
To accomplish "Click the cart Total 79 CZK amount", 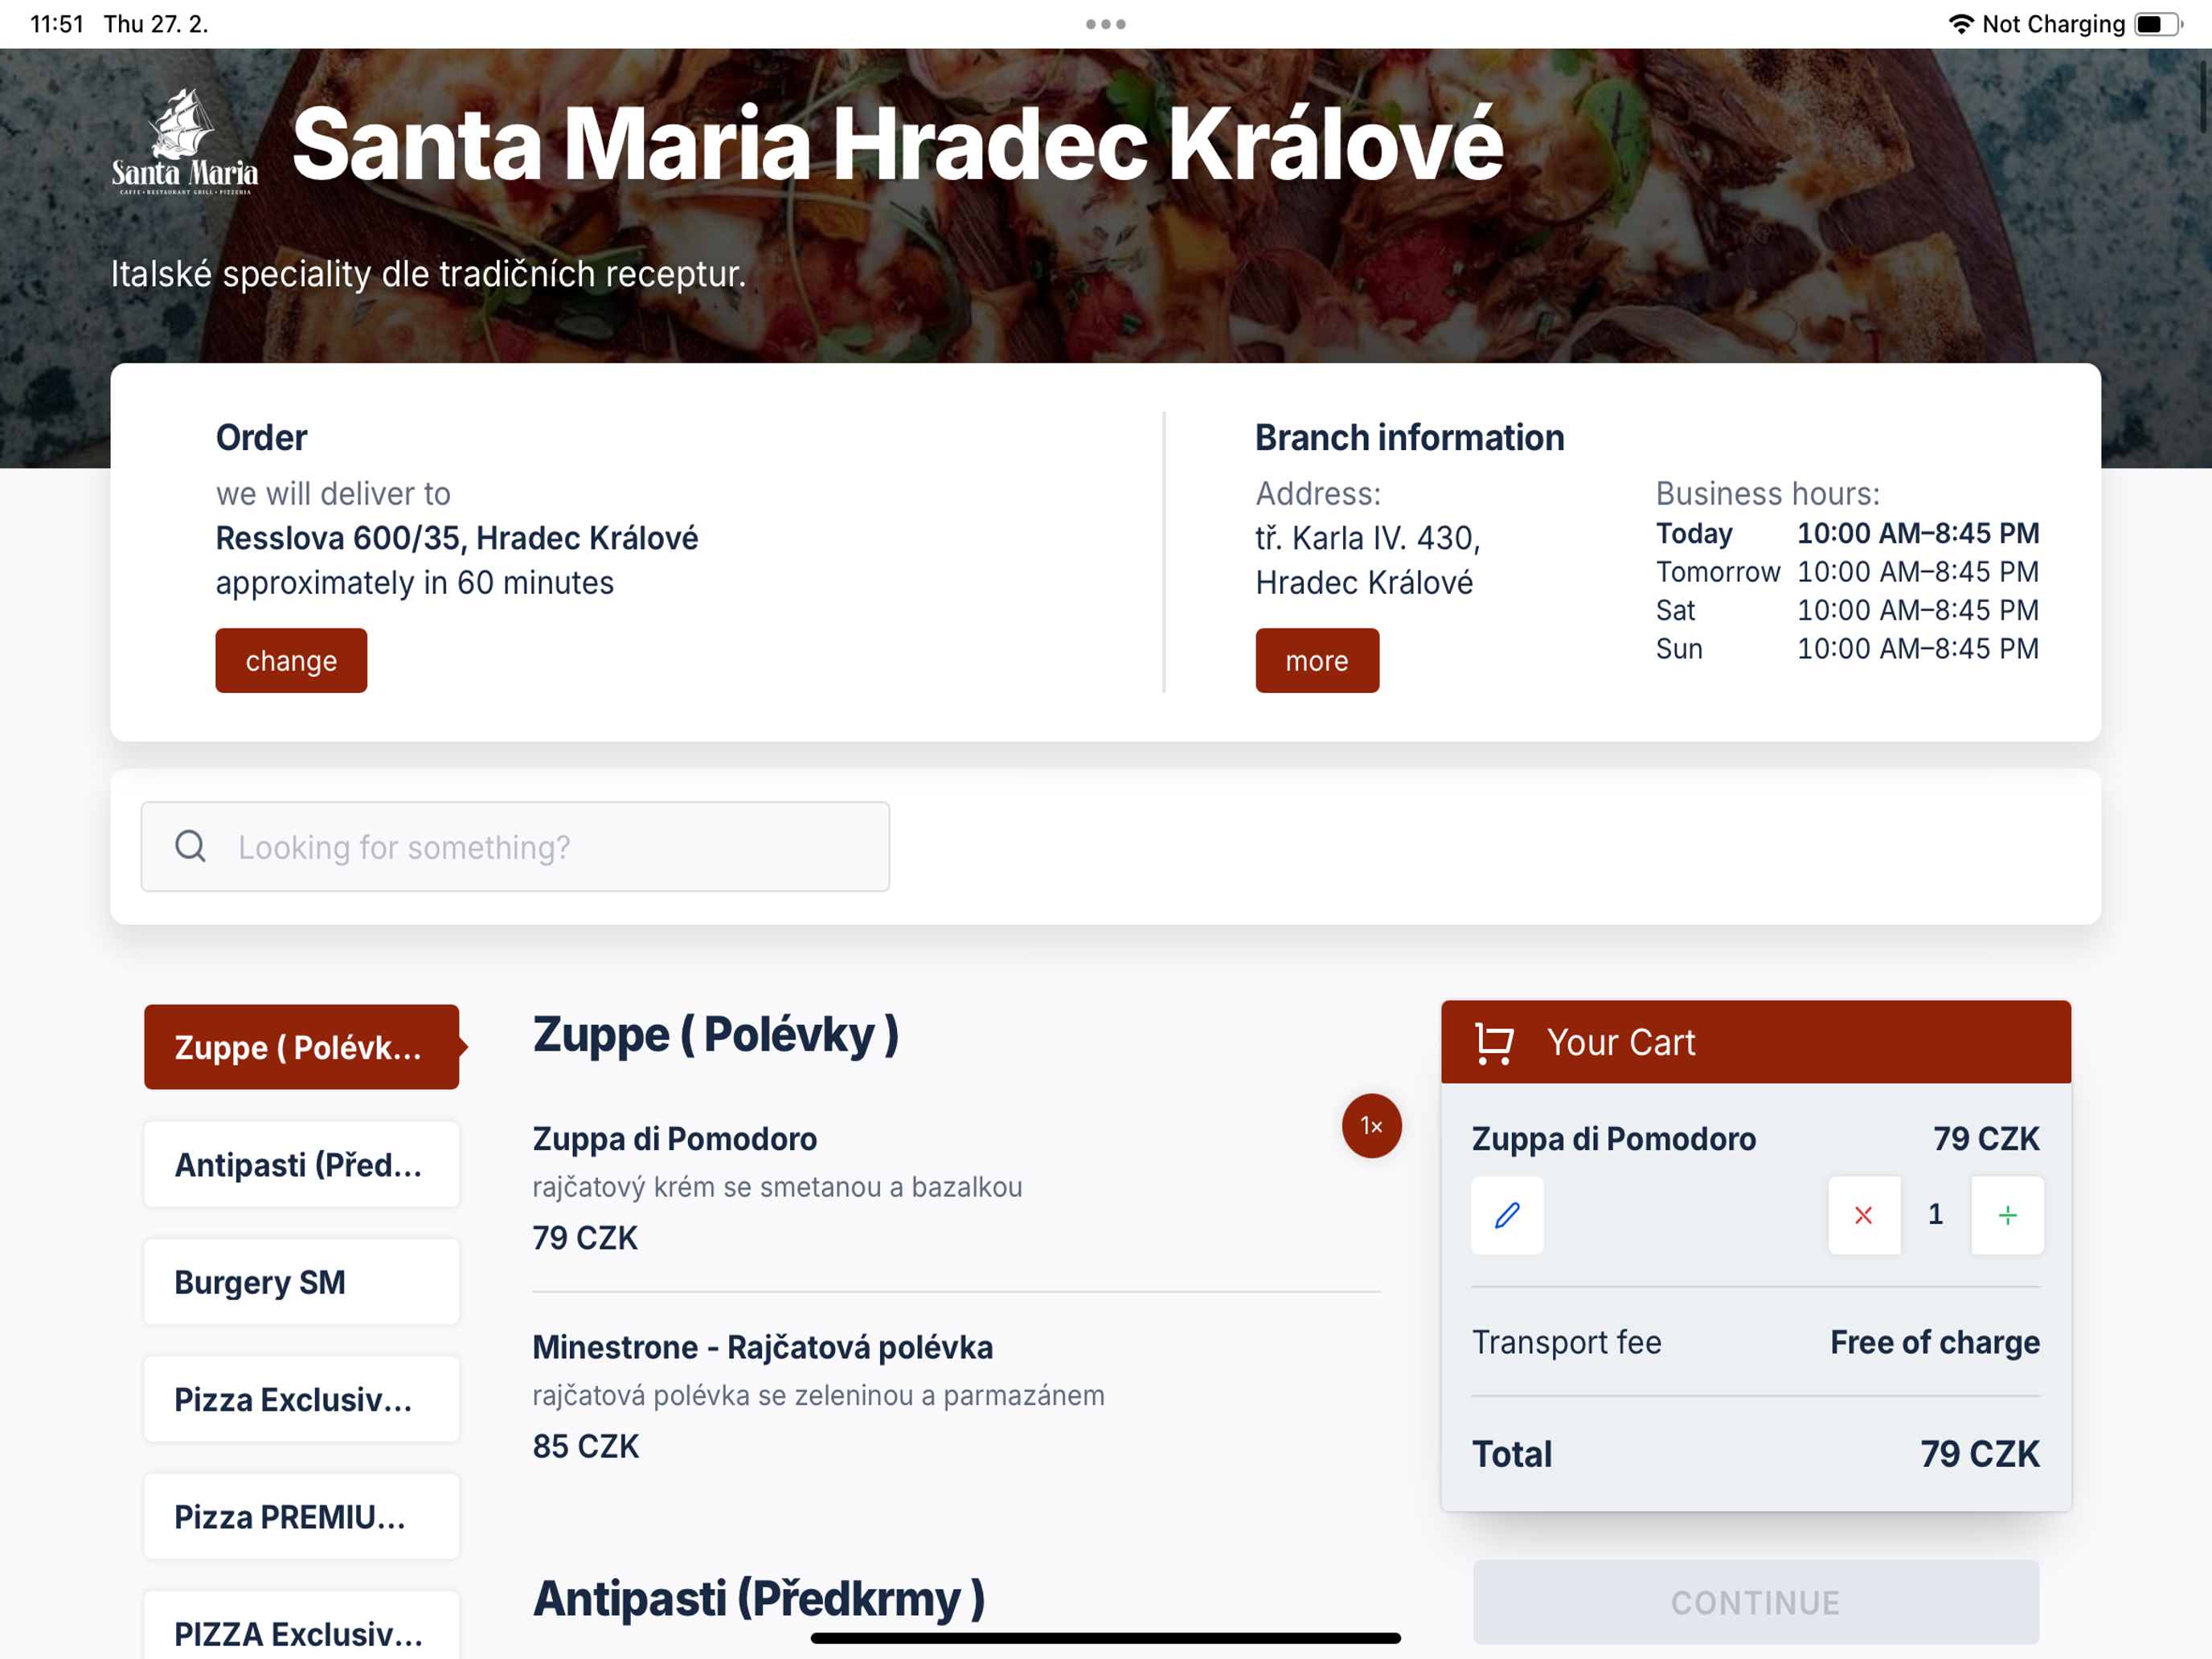I will (x=1980, y=1454).
